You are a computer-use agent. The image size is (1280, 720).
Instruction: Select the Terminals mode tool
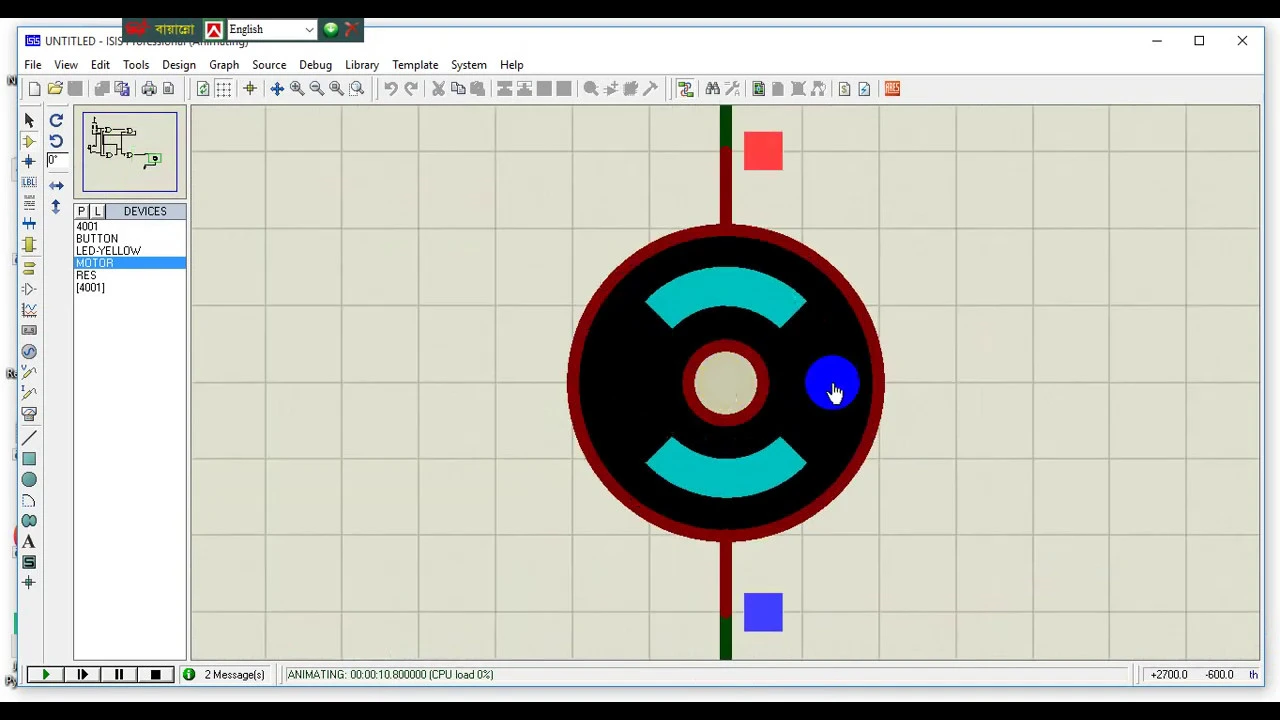[x=29, y=268]
